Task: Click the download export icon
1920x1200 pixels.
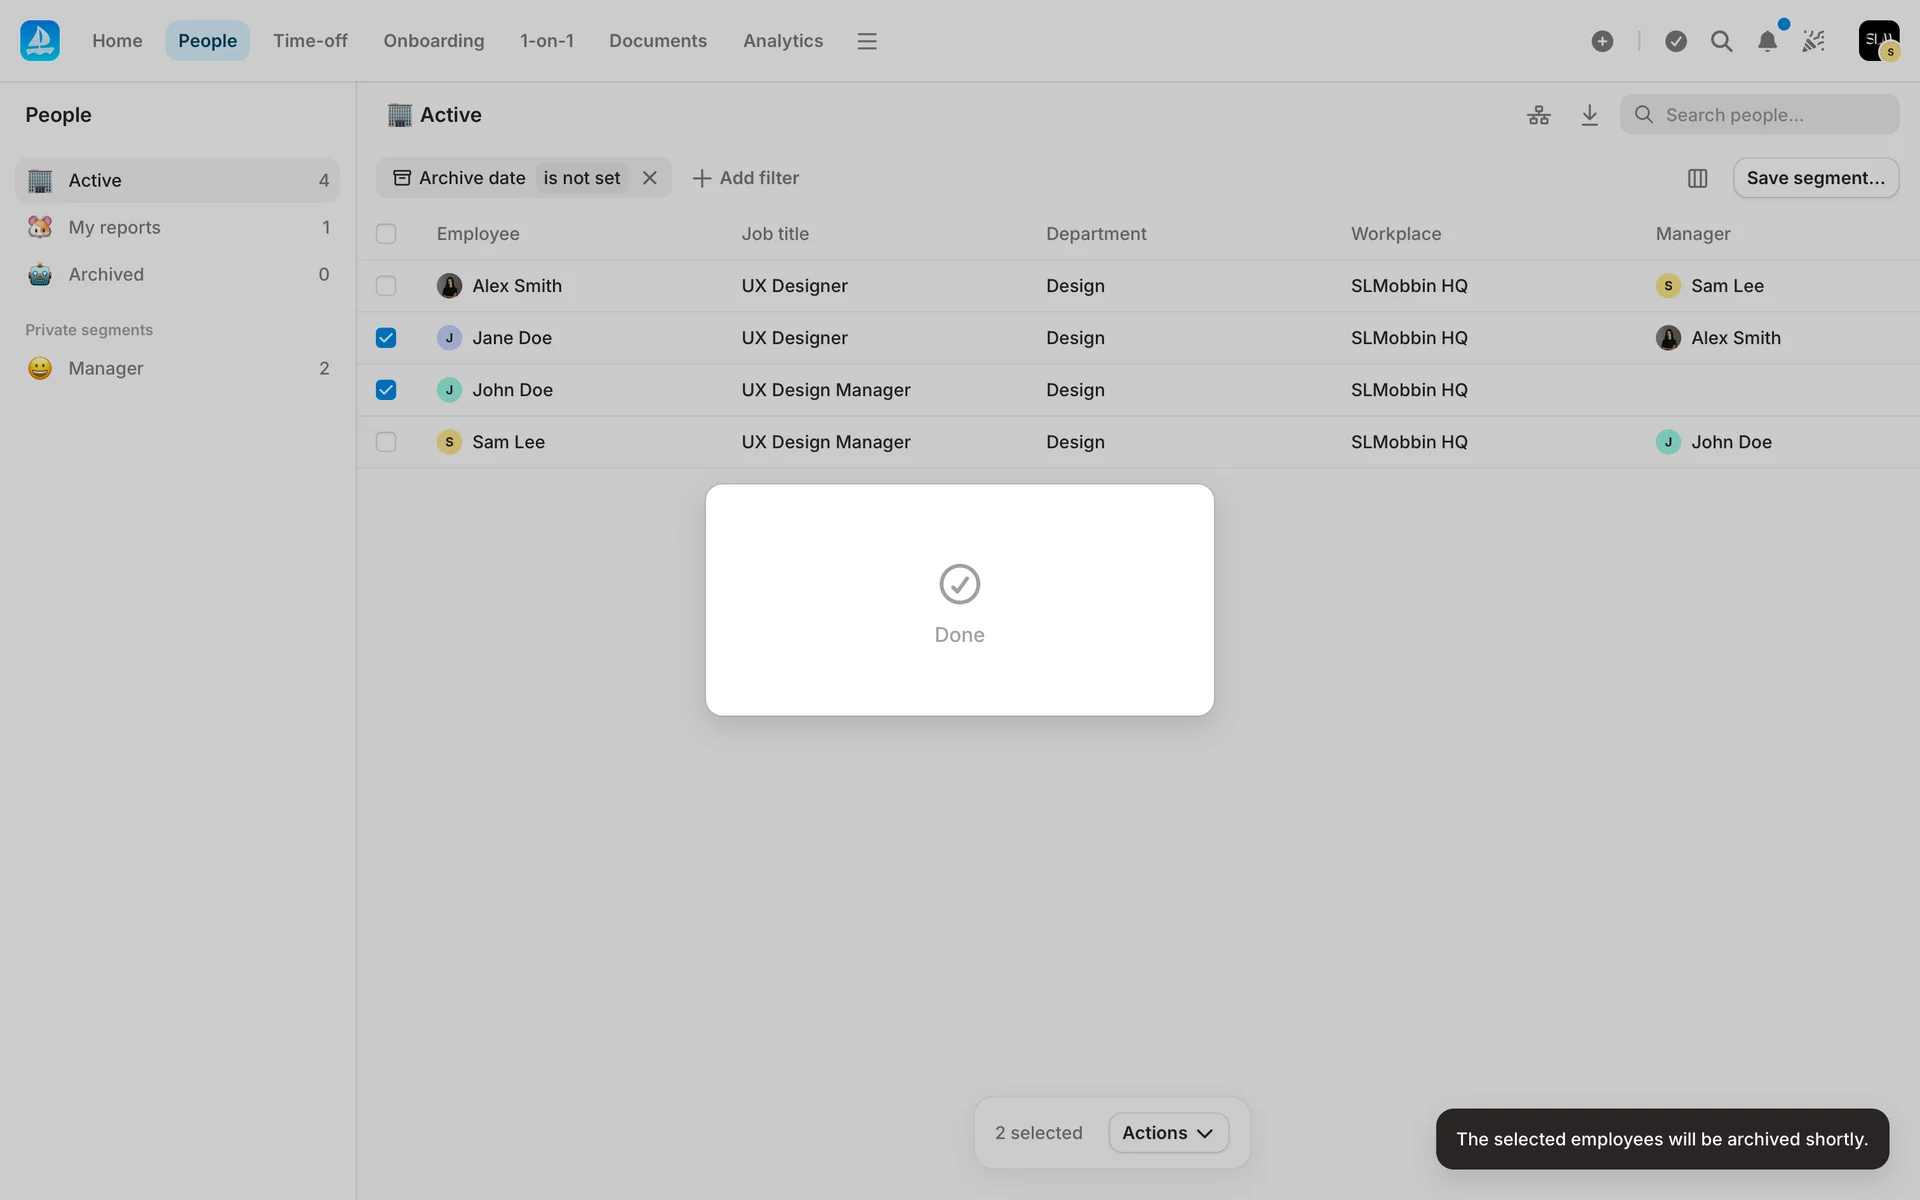Action: [1589, 115]
